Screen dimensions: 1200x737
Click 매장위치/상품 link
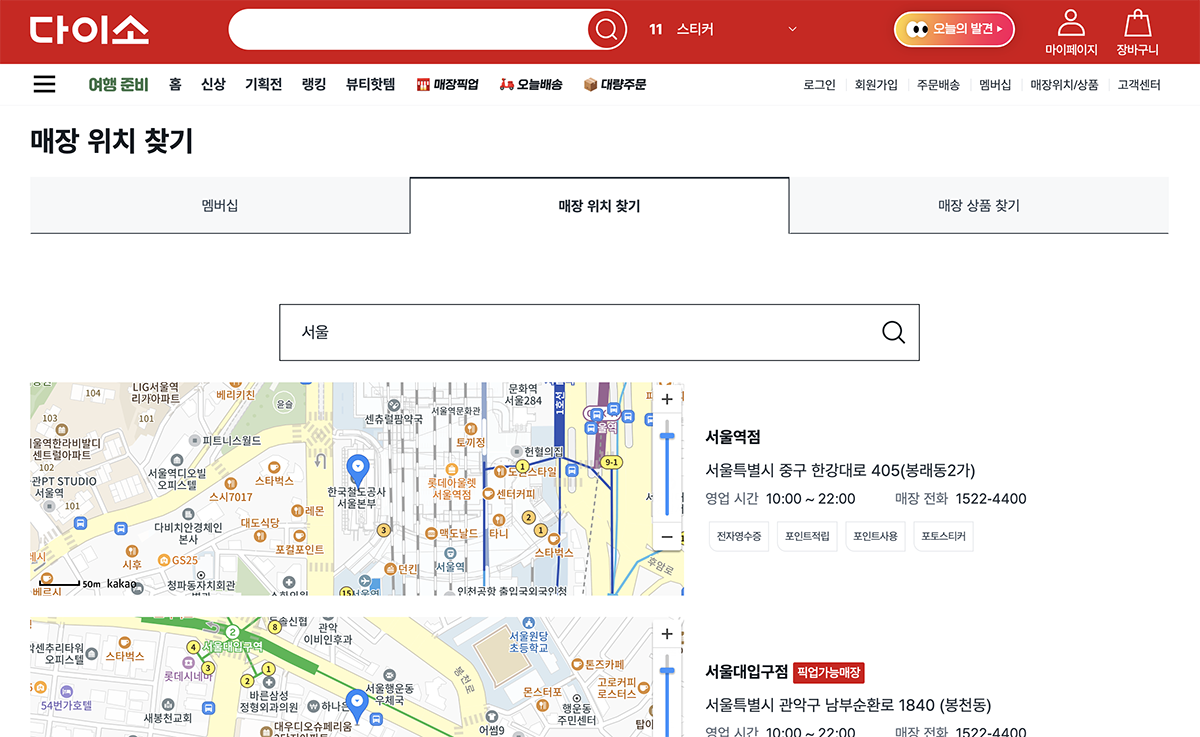pyautogui.click(x=1064, y=85)
